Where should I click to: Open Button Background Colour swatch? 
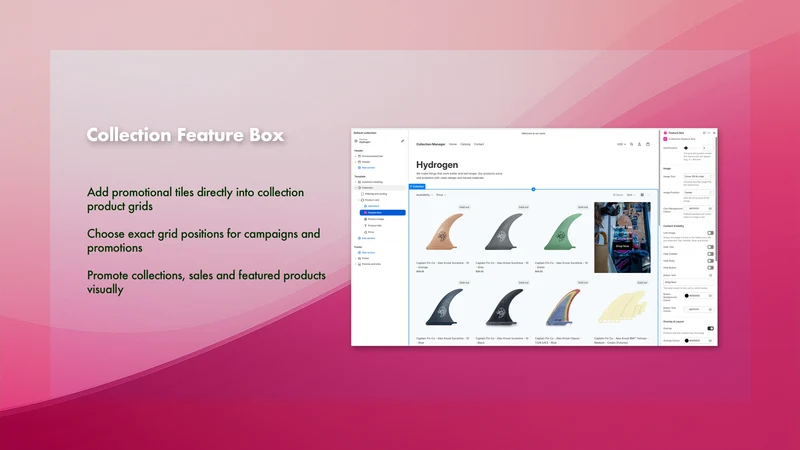[687, 296]
